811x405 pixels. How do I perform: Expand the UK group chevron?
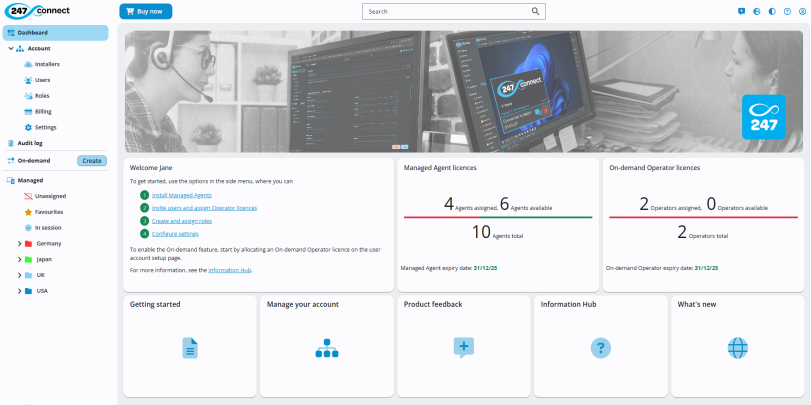coord(20,275)
